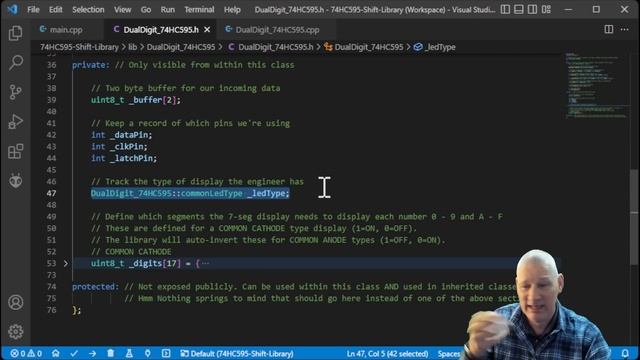Open the Explorer view in activity bar
Screen dimensions: 640x360
point(16,33)
